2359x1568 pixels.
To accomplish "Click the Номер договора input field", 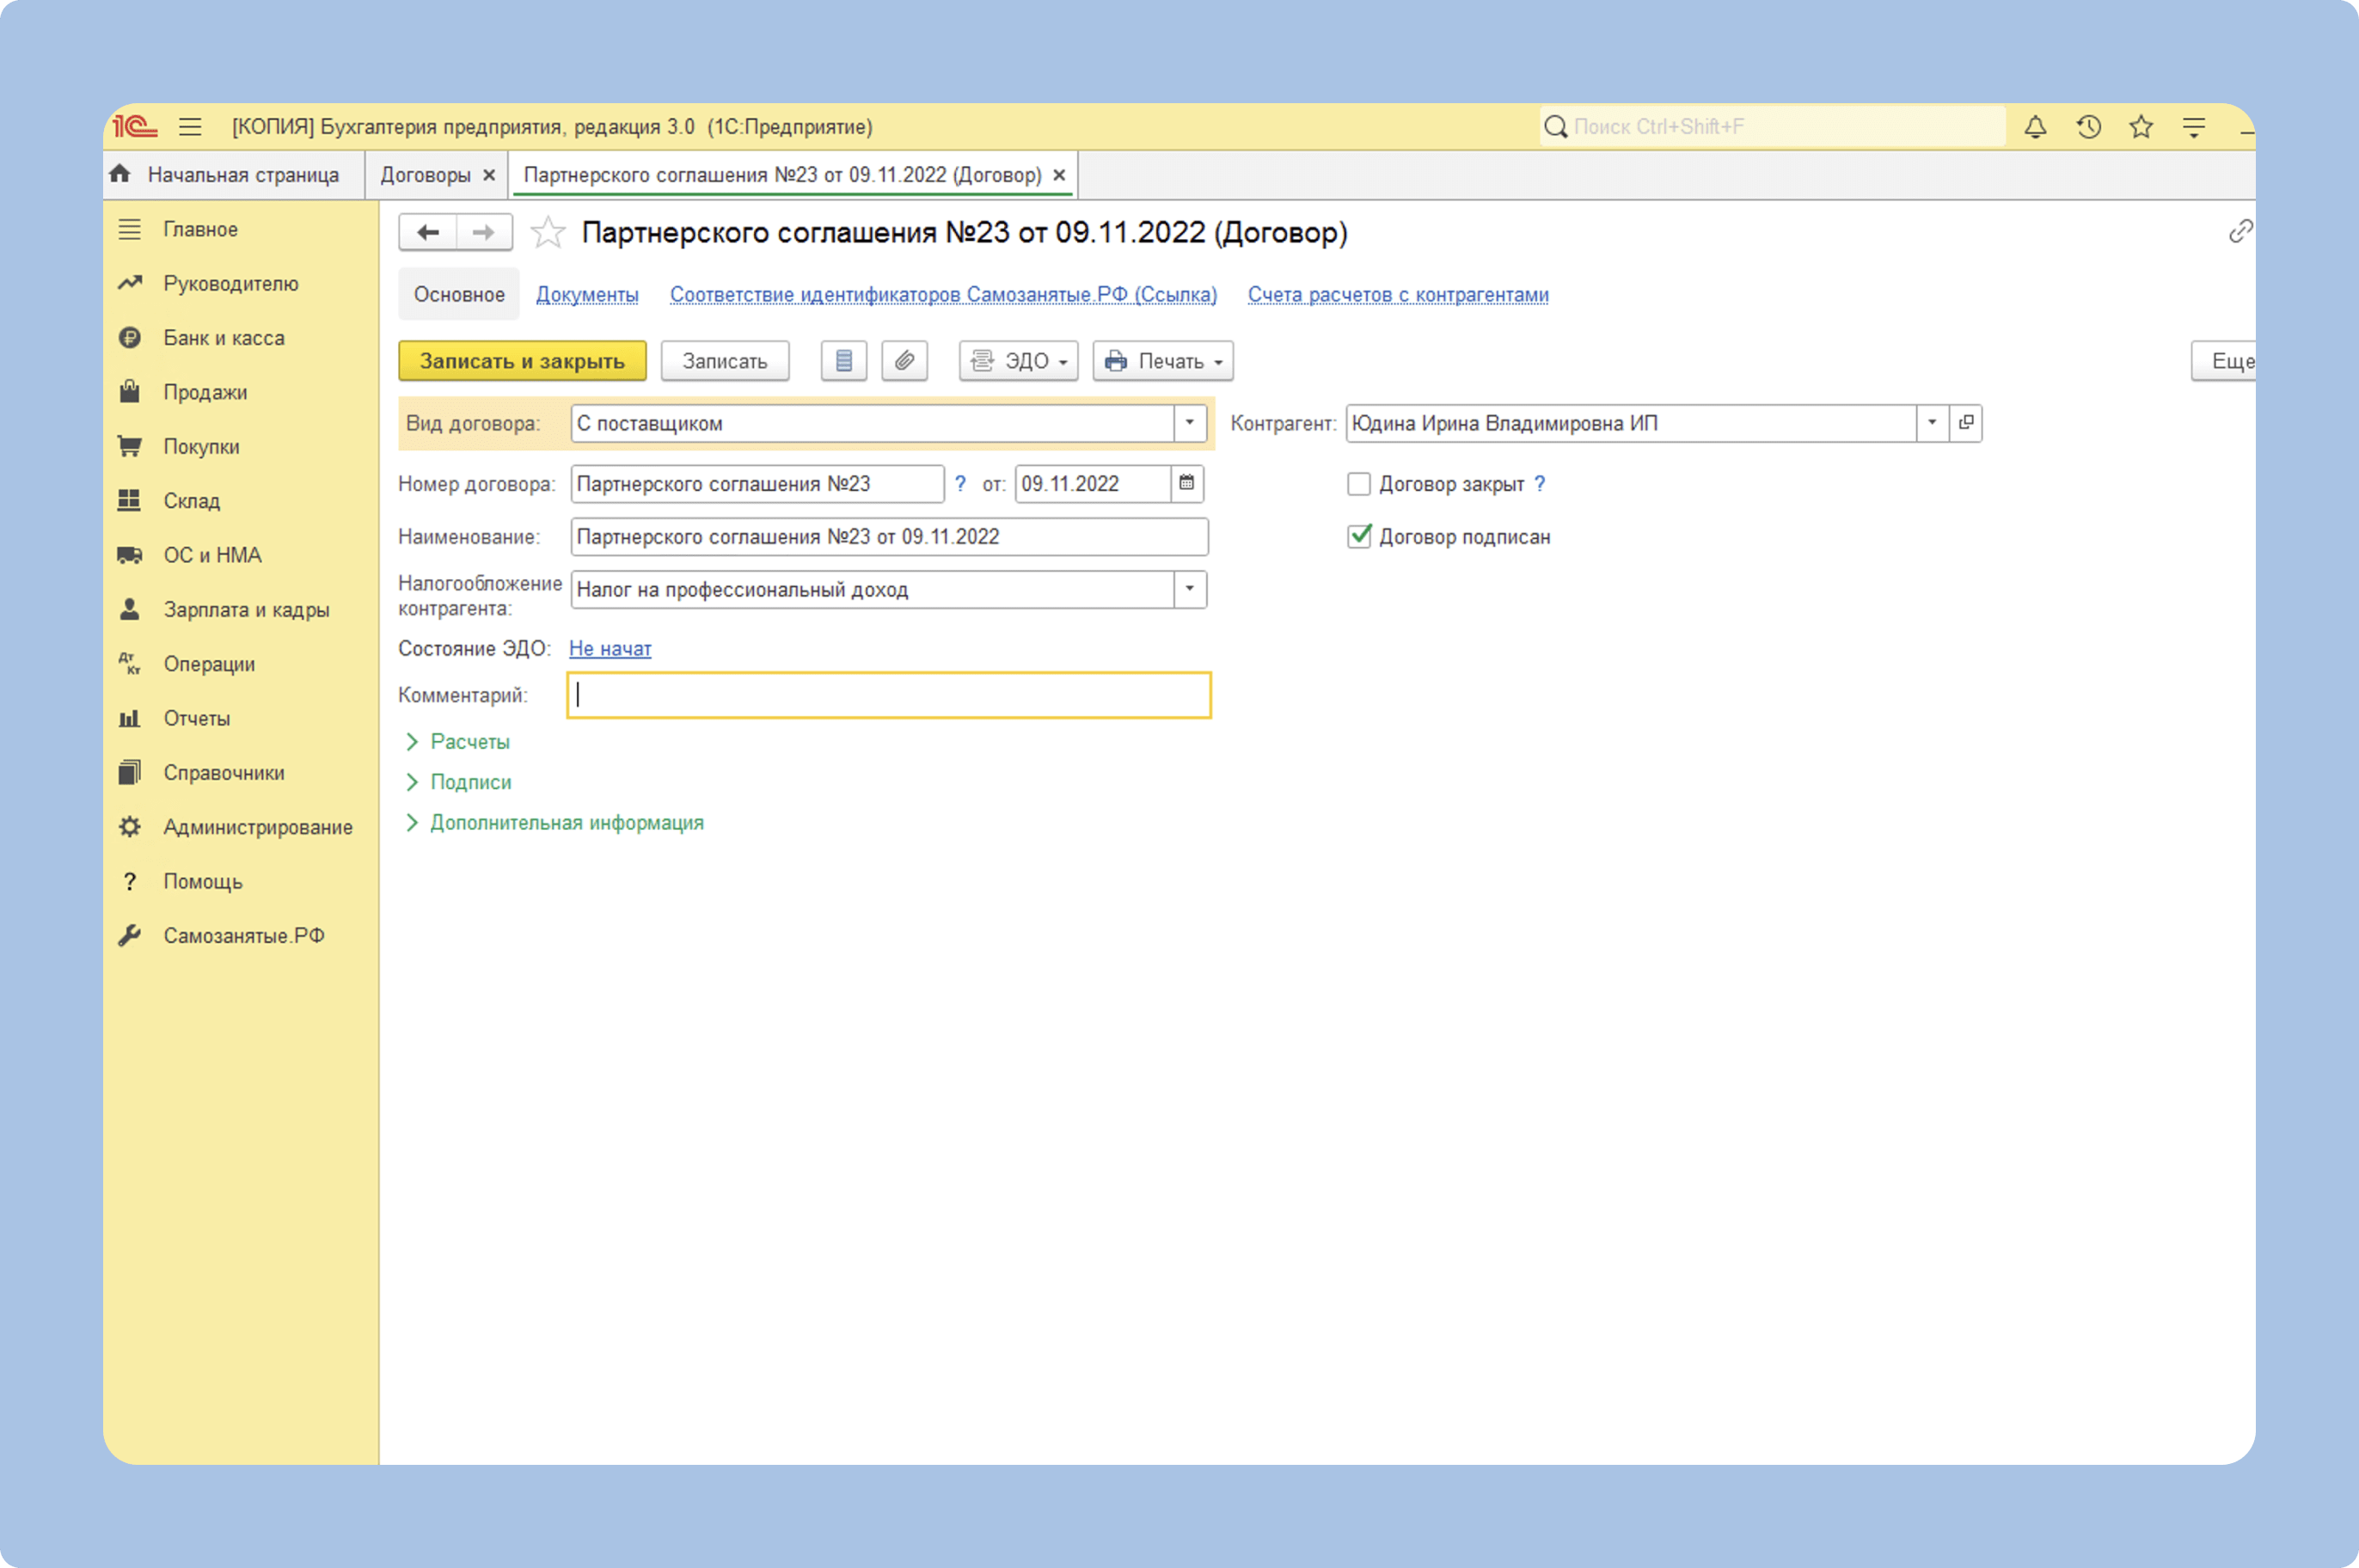I will [757, 484].
